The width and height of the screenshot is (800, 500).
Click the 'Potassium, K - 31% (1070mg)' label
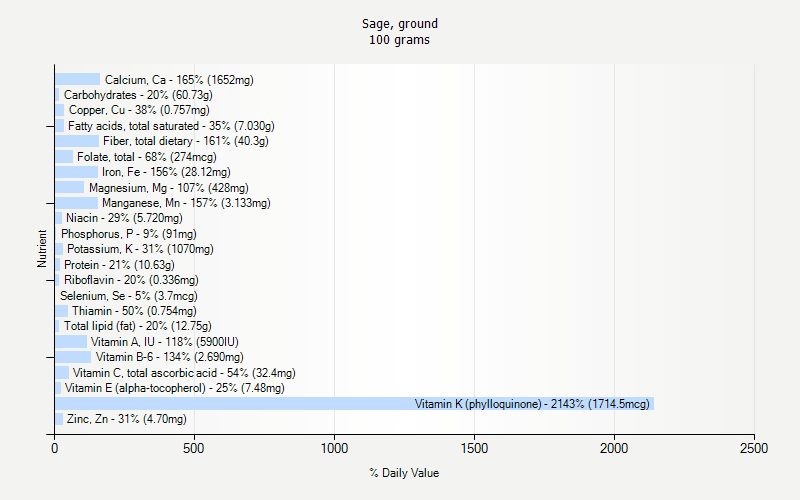140,249
